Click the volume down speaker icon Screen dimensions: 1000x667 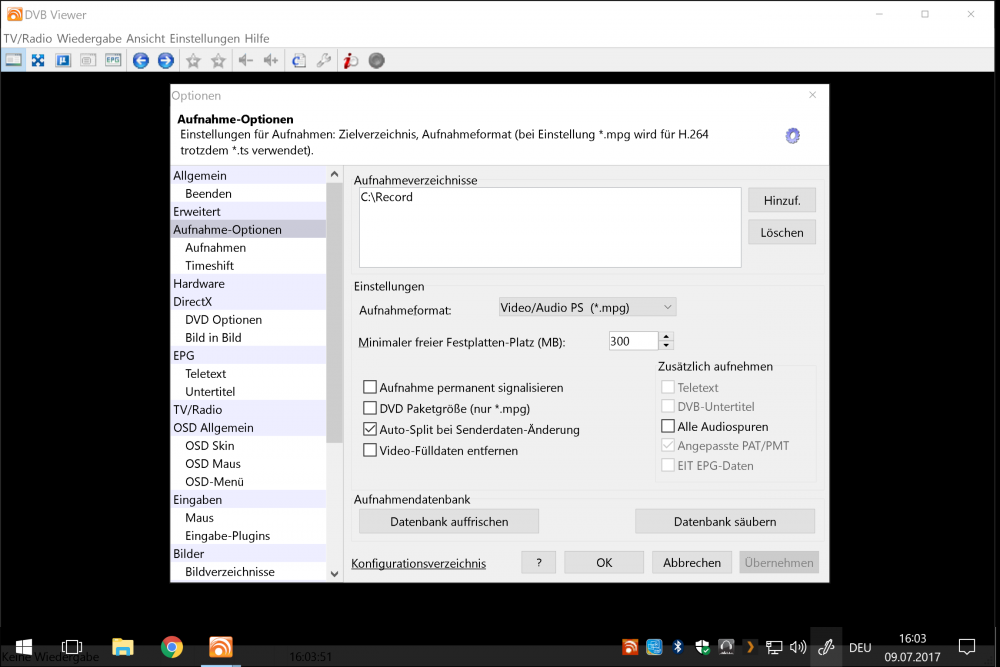coord(245,60)
